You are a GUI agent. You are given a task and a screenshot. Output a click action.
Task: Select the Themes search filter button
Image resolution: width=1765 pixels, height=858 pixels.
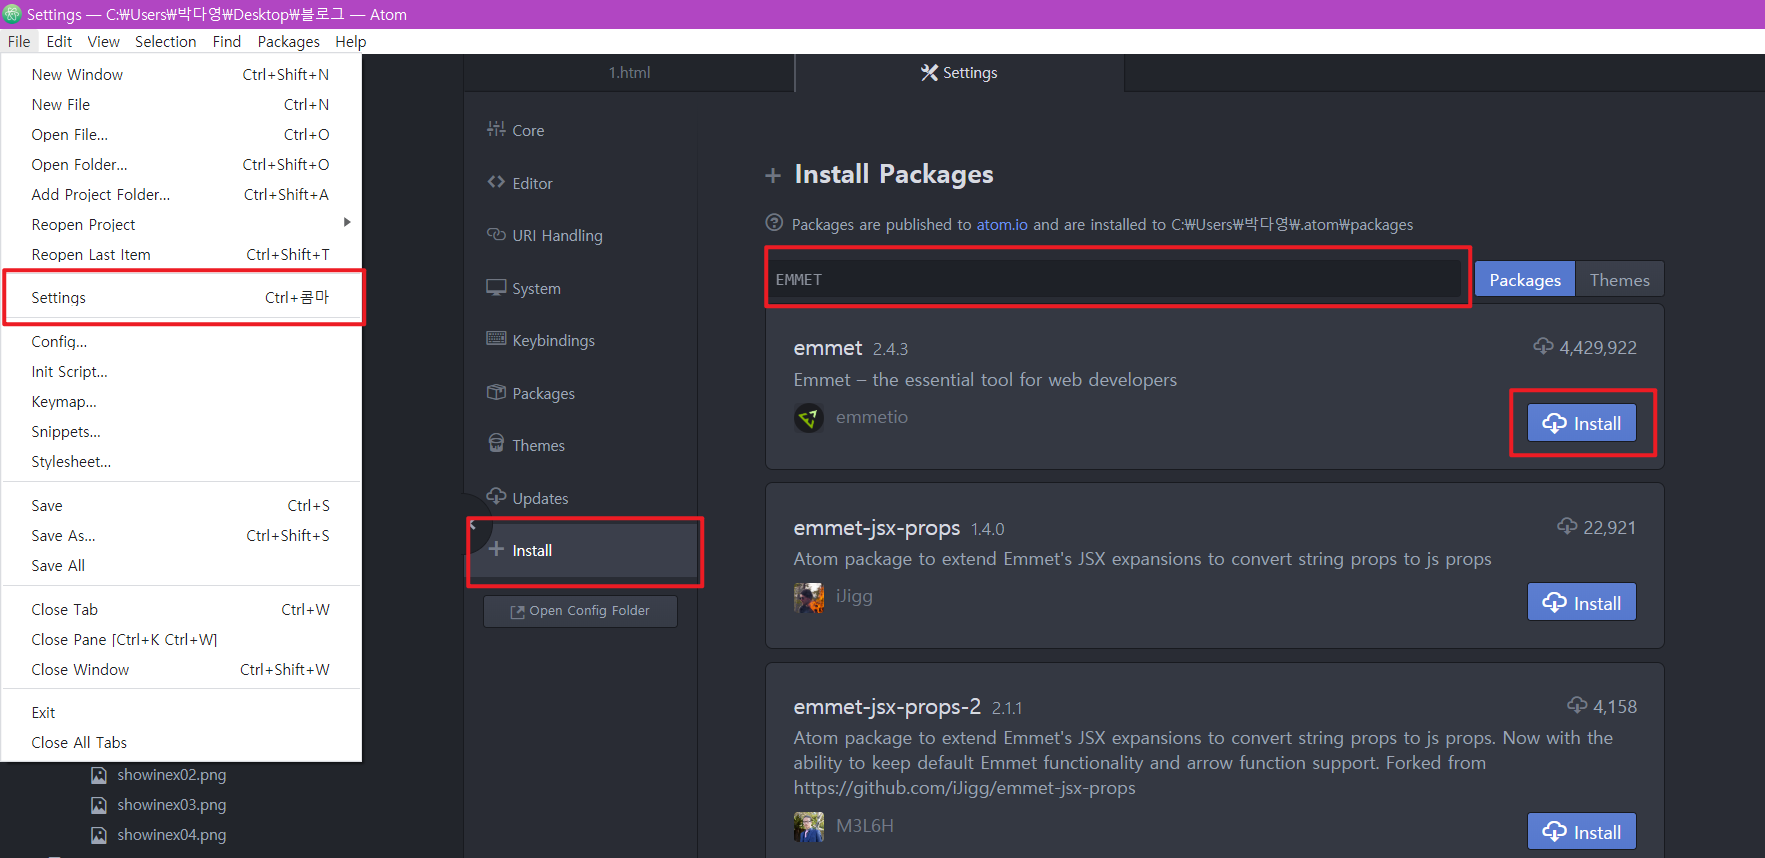pyautogui.click(x=1619, y=280)
